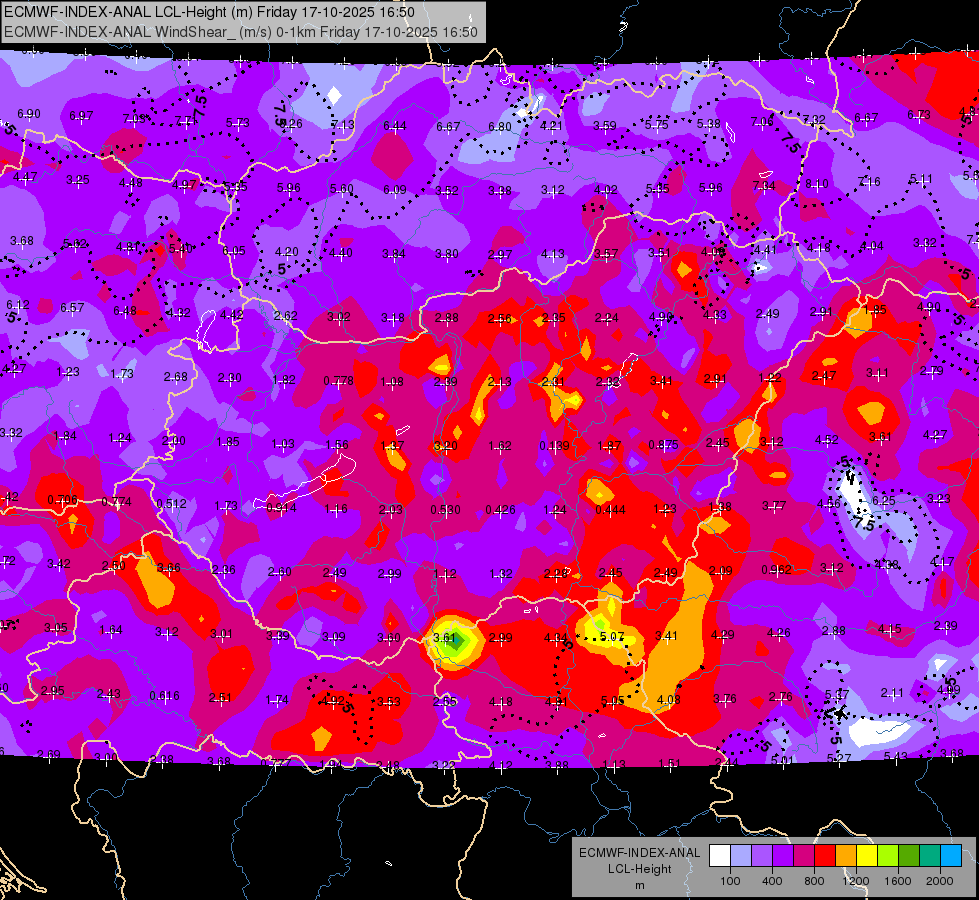Image resolution: width=979 pixels, height=900 pixels.
Task: Click the wind shear value '7.13'
Action: 343,125
